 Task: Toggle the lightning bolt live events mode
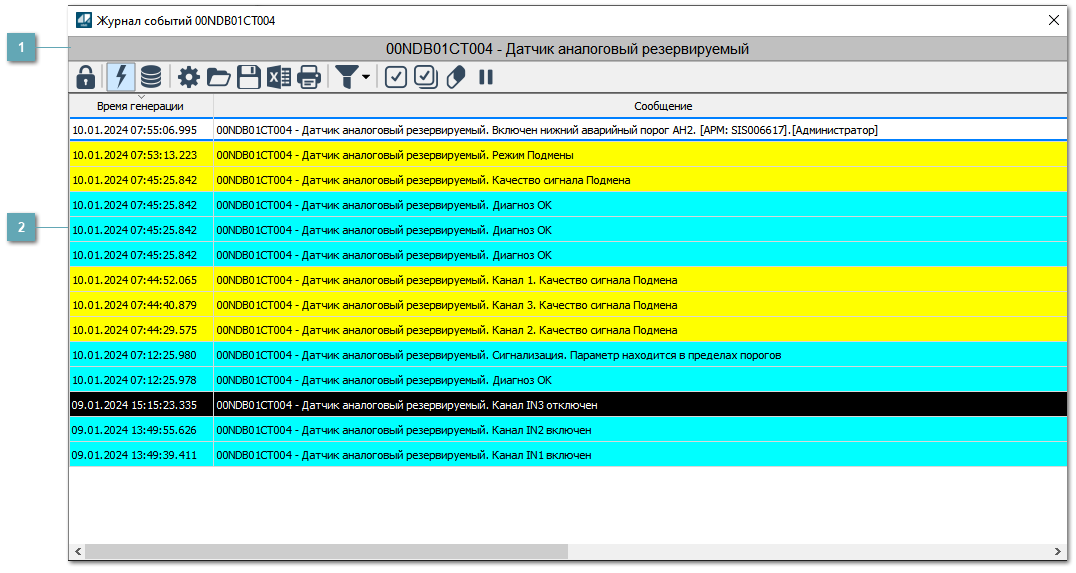point(121,77)
